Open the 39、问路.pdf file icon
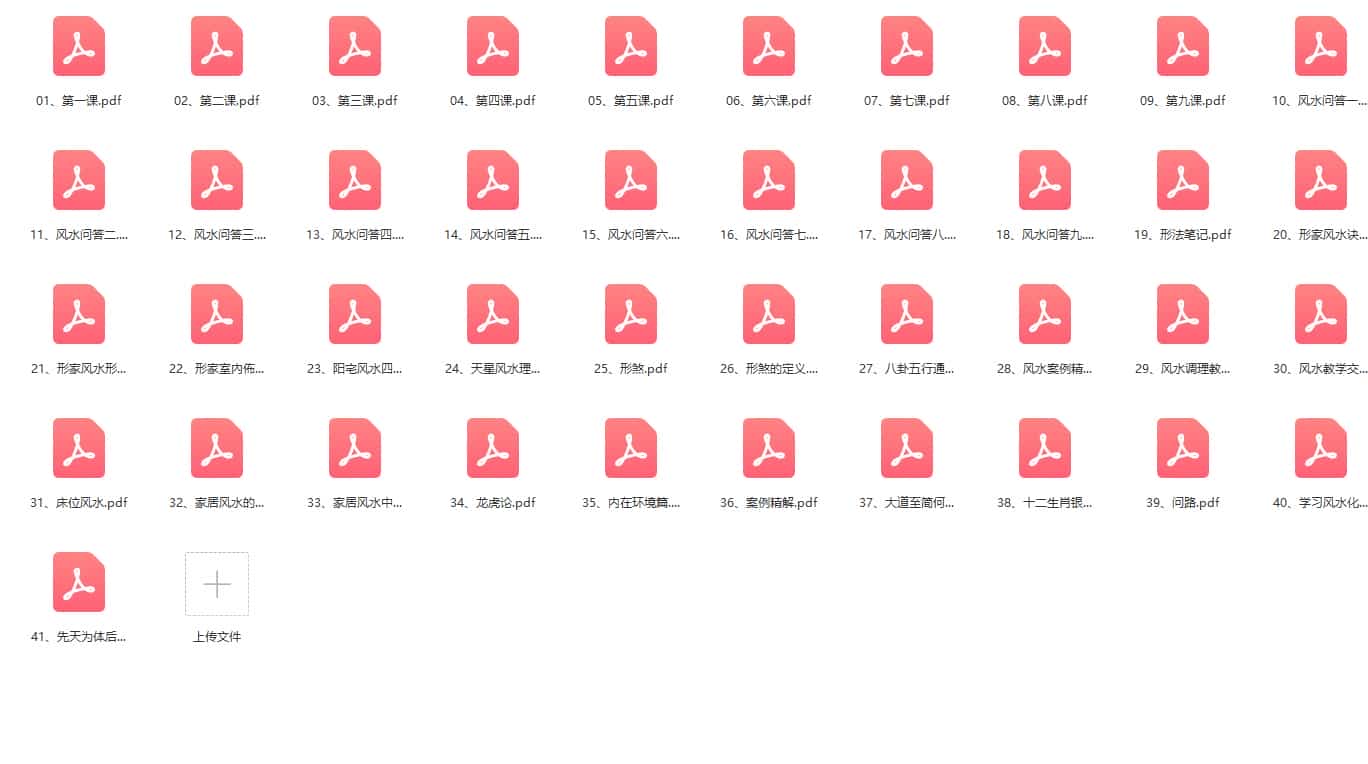The width and height of the screenshot is (1368, 764). point(1183,448)
